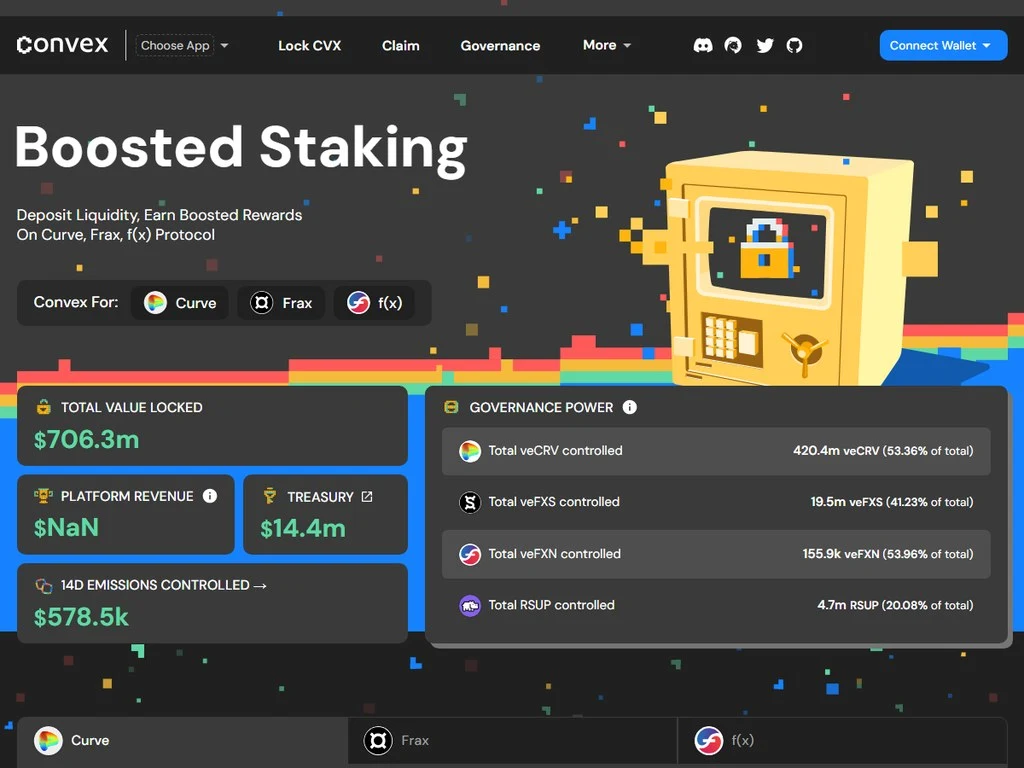
Task: Click the Total Value Locked lock icon
Action: tap(44, 407)
